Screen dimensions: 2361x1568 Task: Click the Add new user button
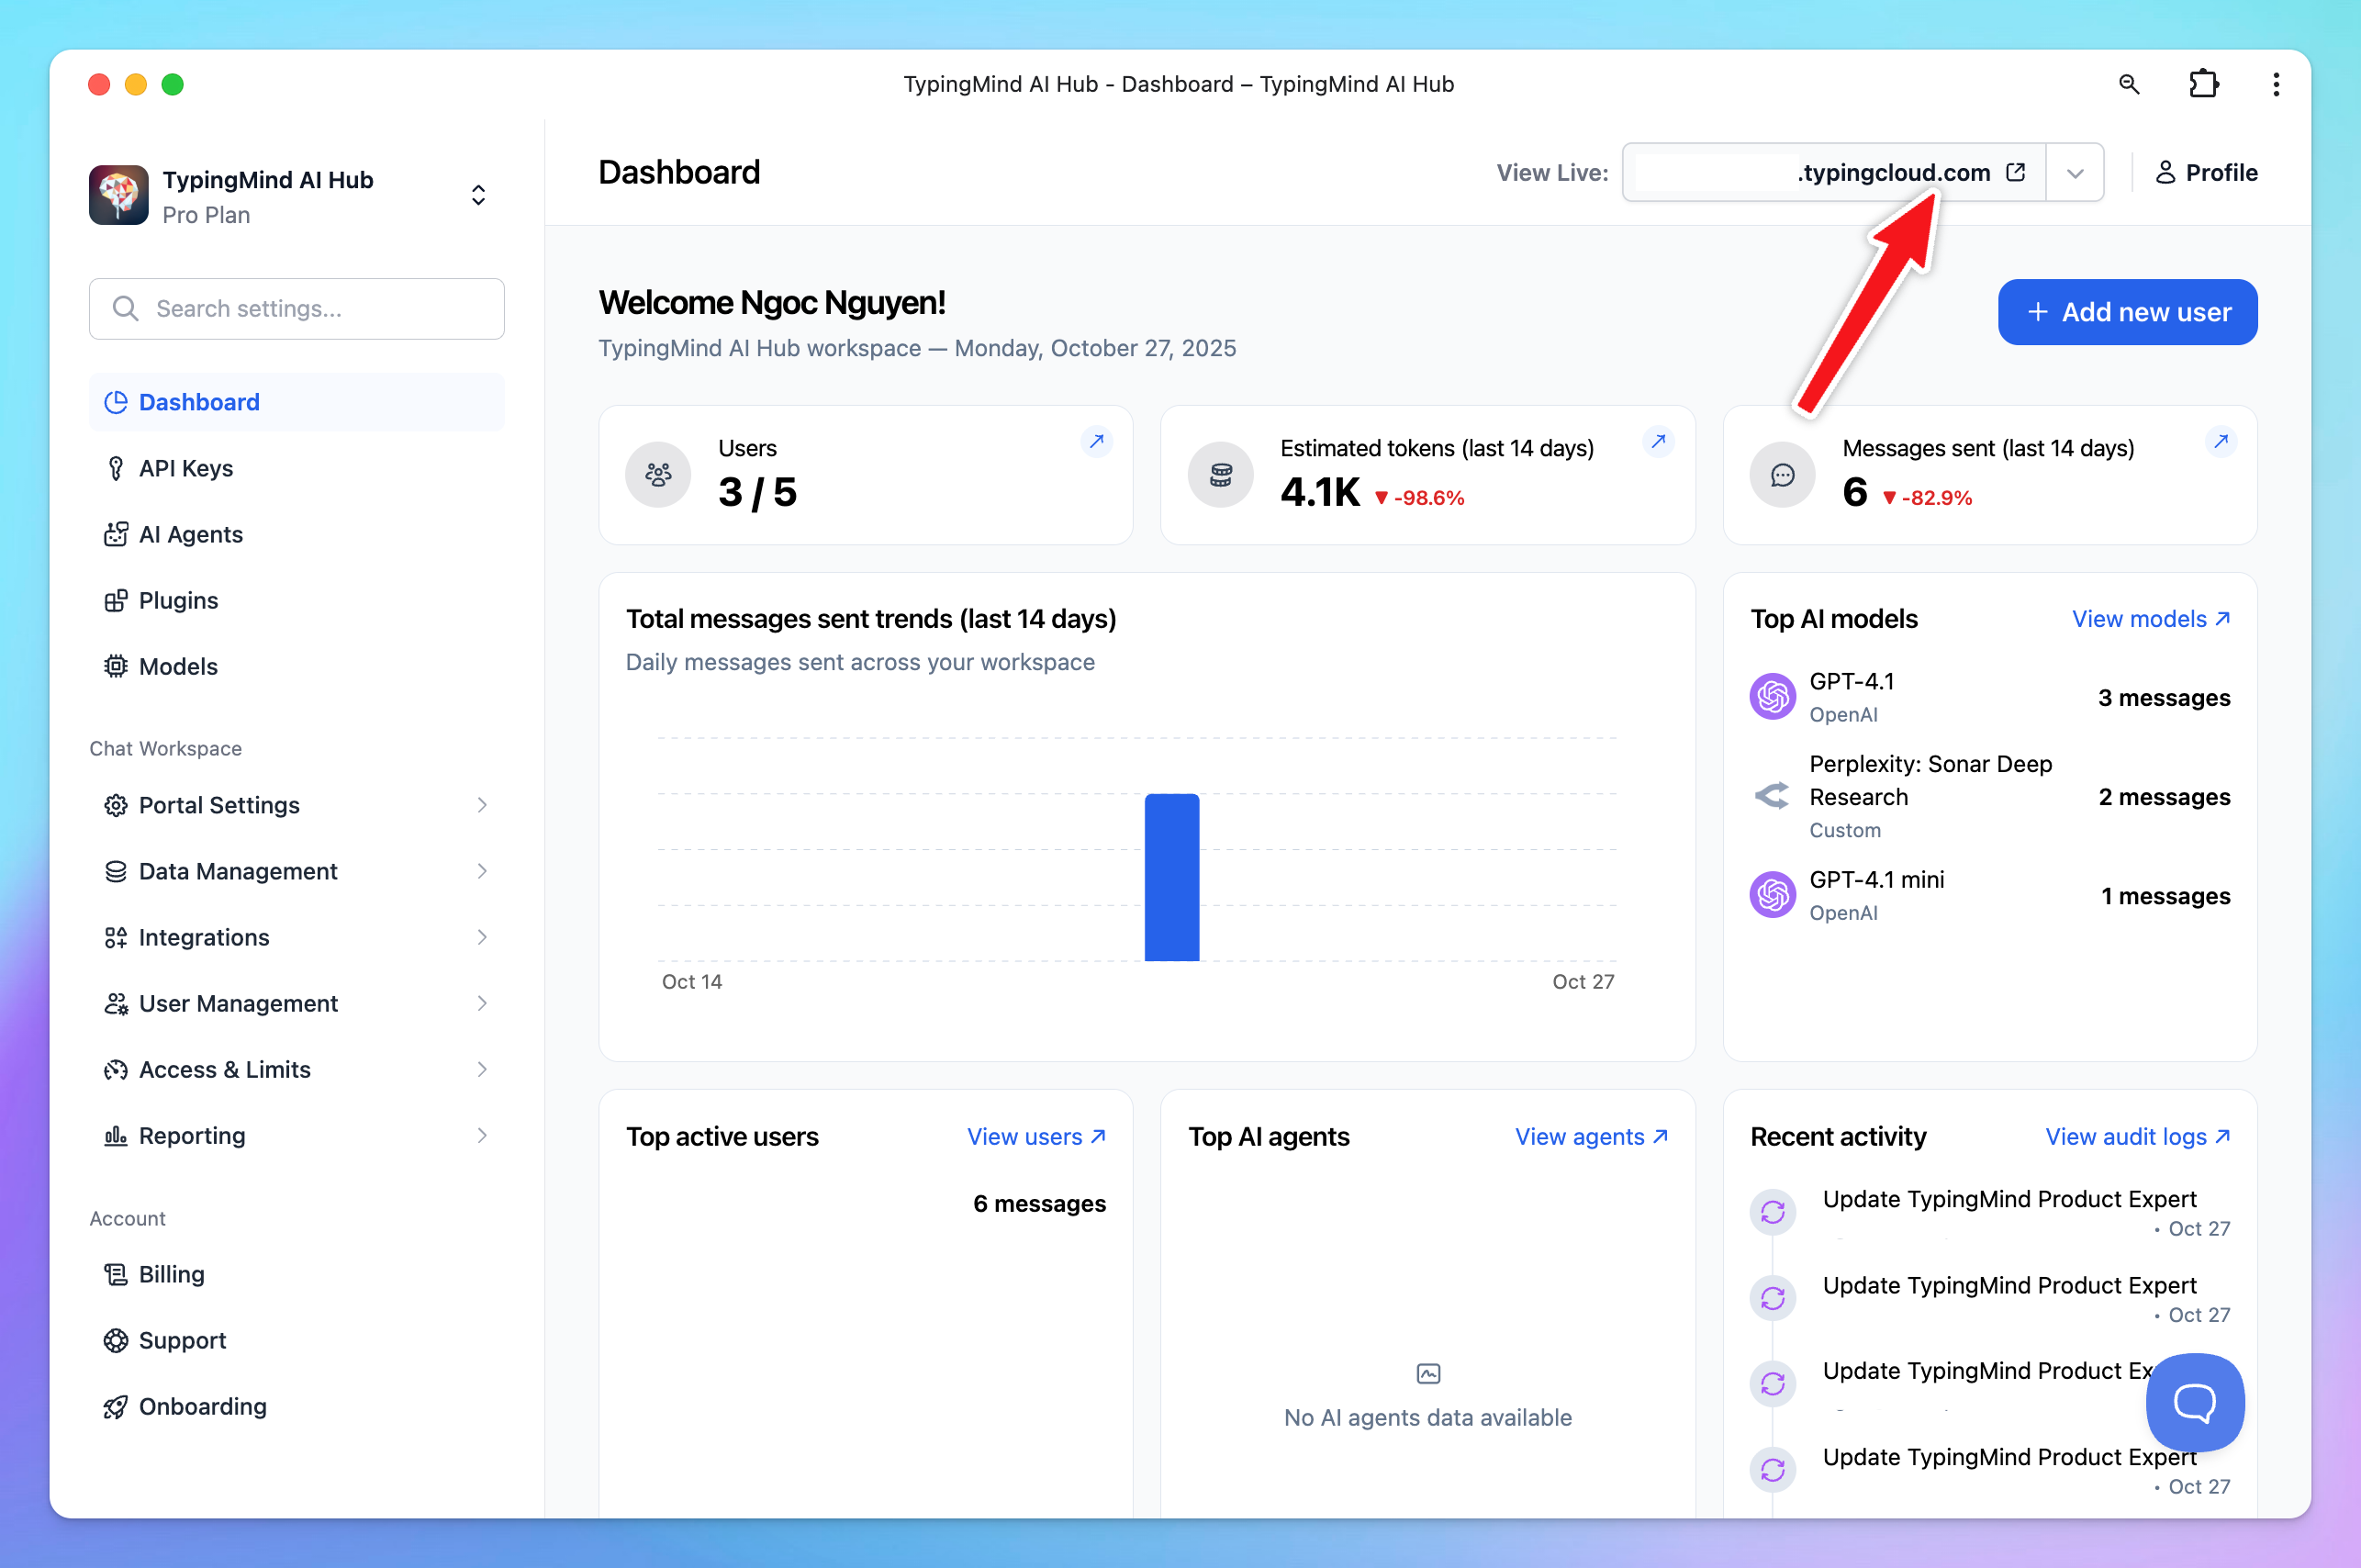point(2127,312)
